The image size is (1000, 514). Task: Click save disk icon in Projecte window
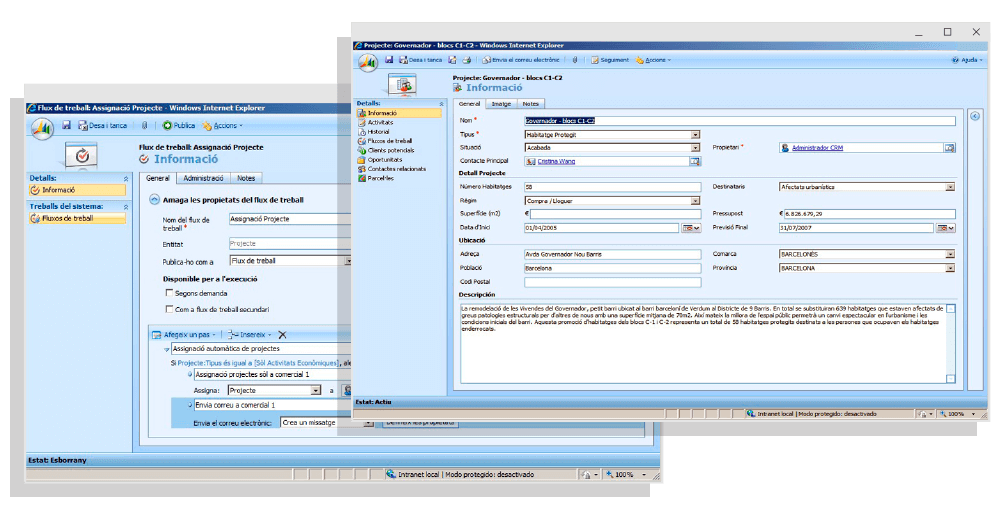coord(389,60)
